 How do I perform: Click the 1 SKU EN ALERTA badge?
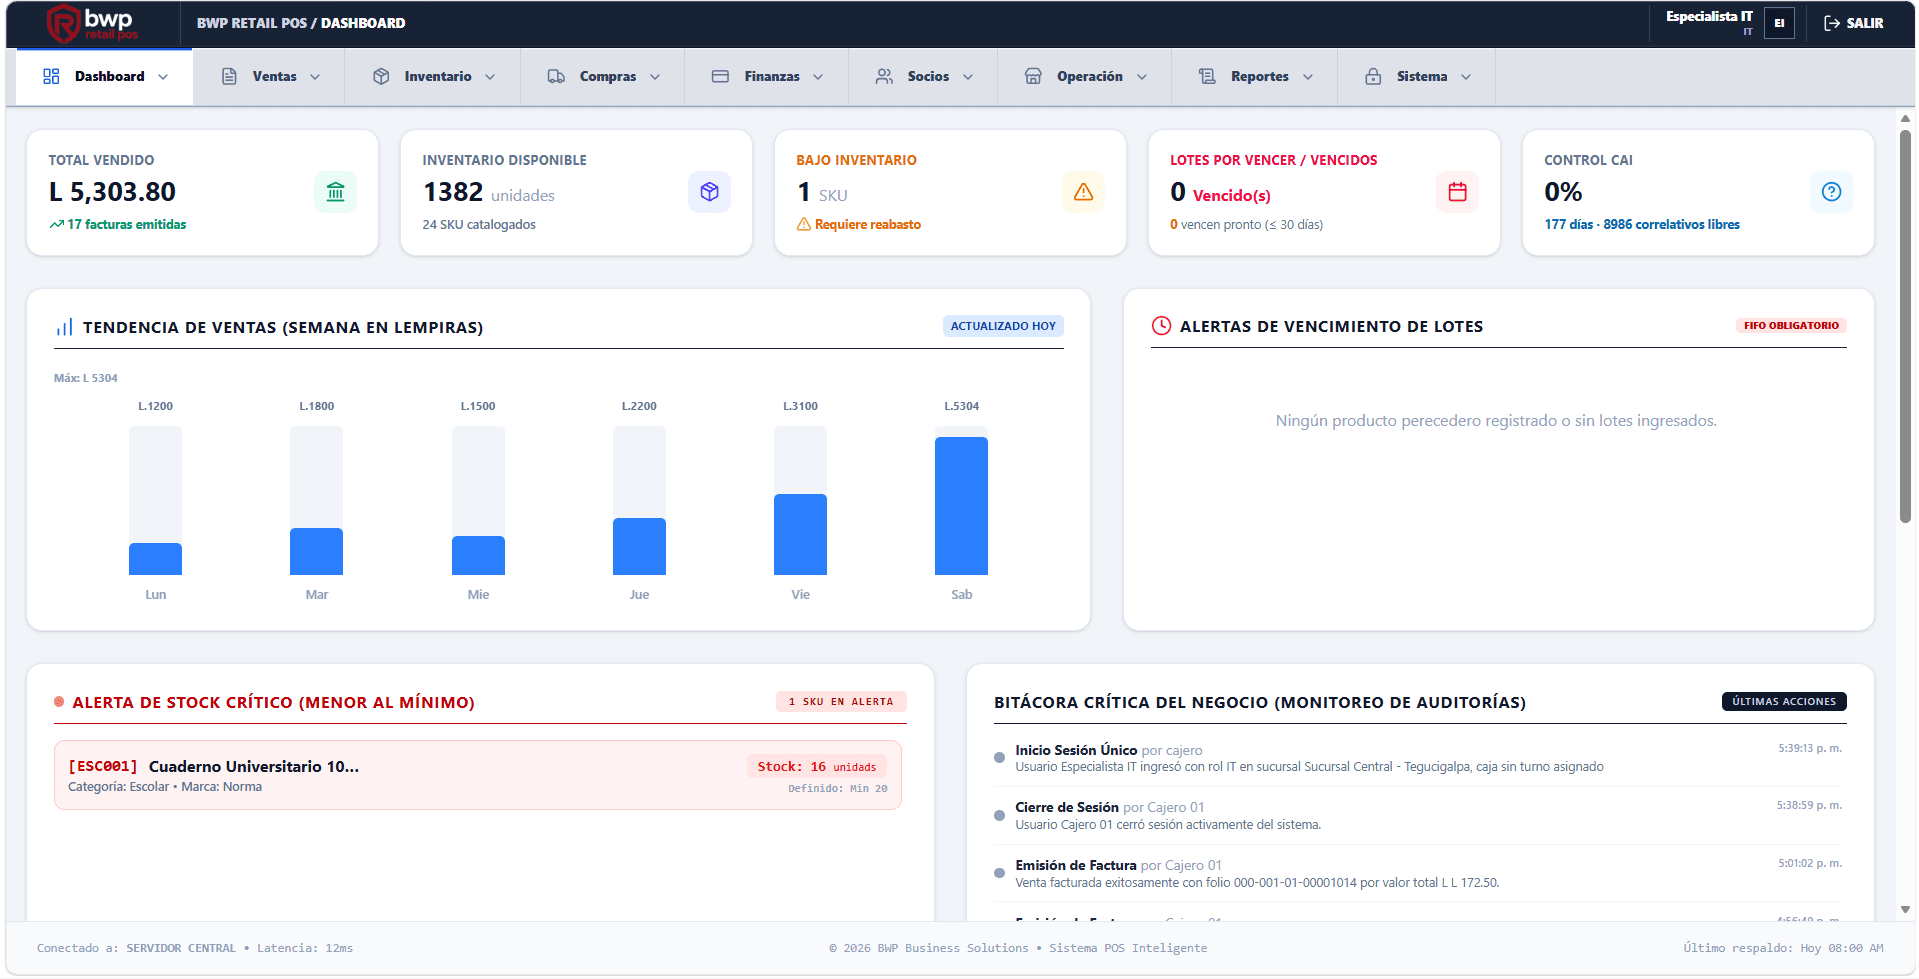click(841, 702)
